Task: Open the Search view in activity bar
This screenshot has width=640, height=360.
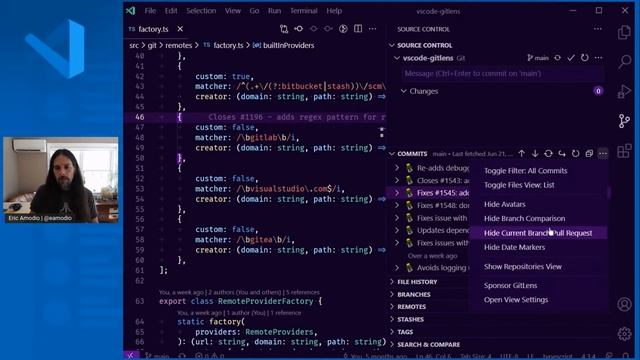Action: coord(624,62)
